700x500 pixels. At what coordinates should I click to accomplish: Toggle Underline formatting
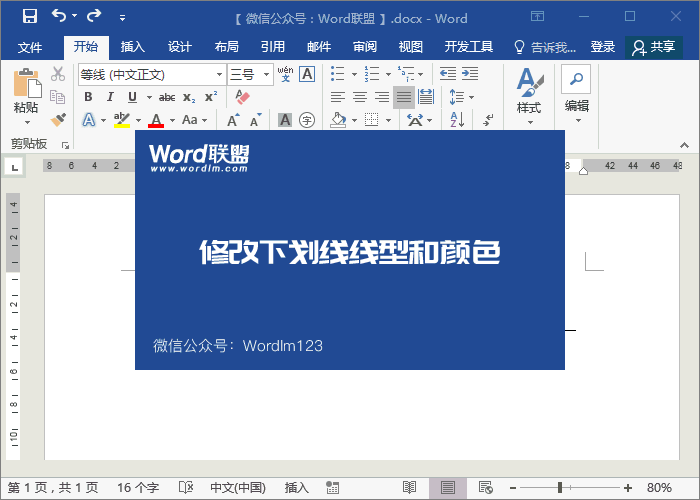(x=132, y=97)
